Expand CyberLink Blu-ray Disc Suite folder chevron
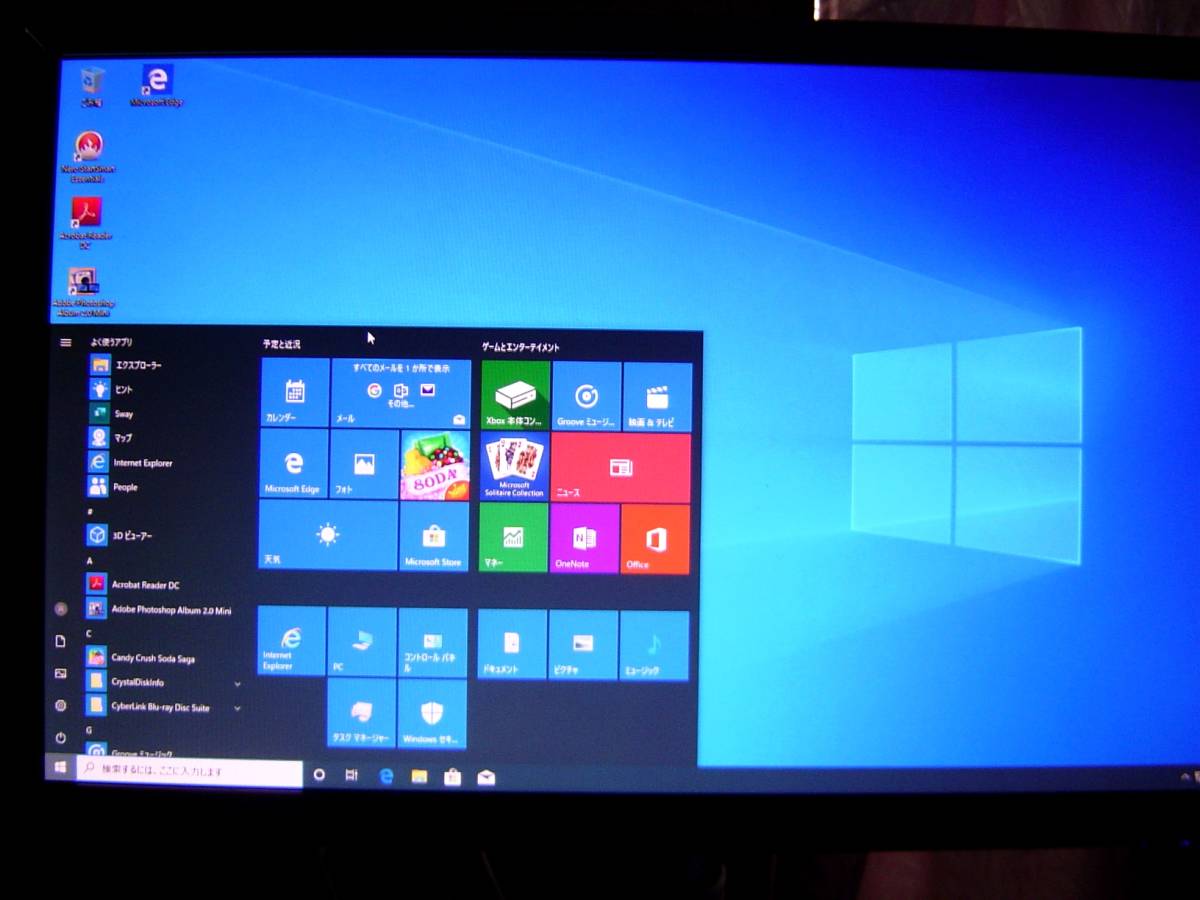Screen dimensions: 1200x900 [237, 708]
